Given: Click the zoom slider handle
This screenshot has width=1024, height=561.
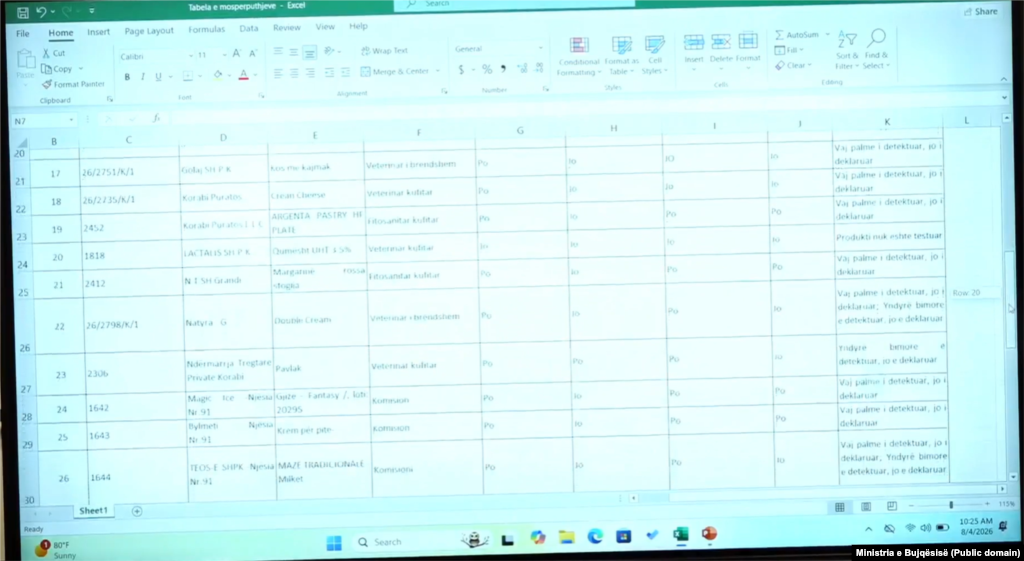Looking at the screenshot, I should tap(951, 505).
